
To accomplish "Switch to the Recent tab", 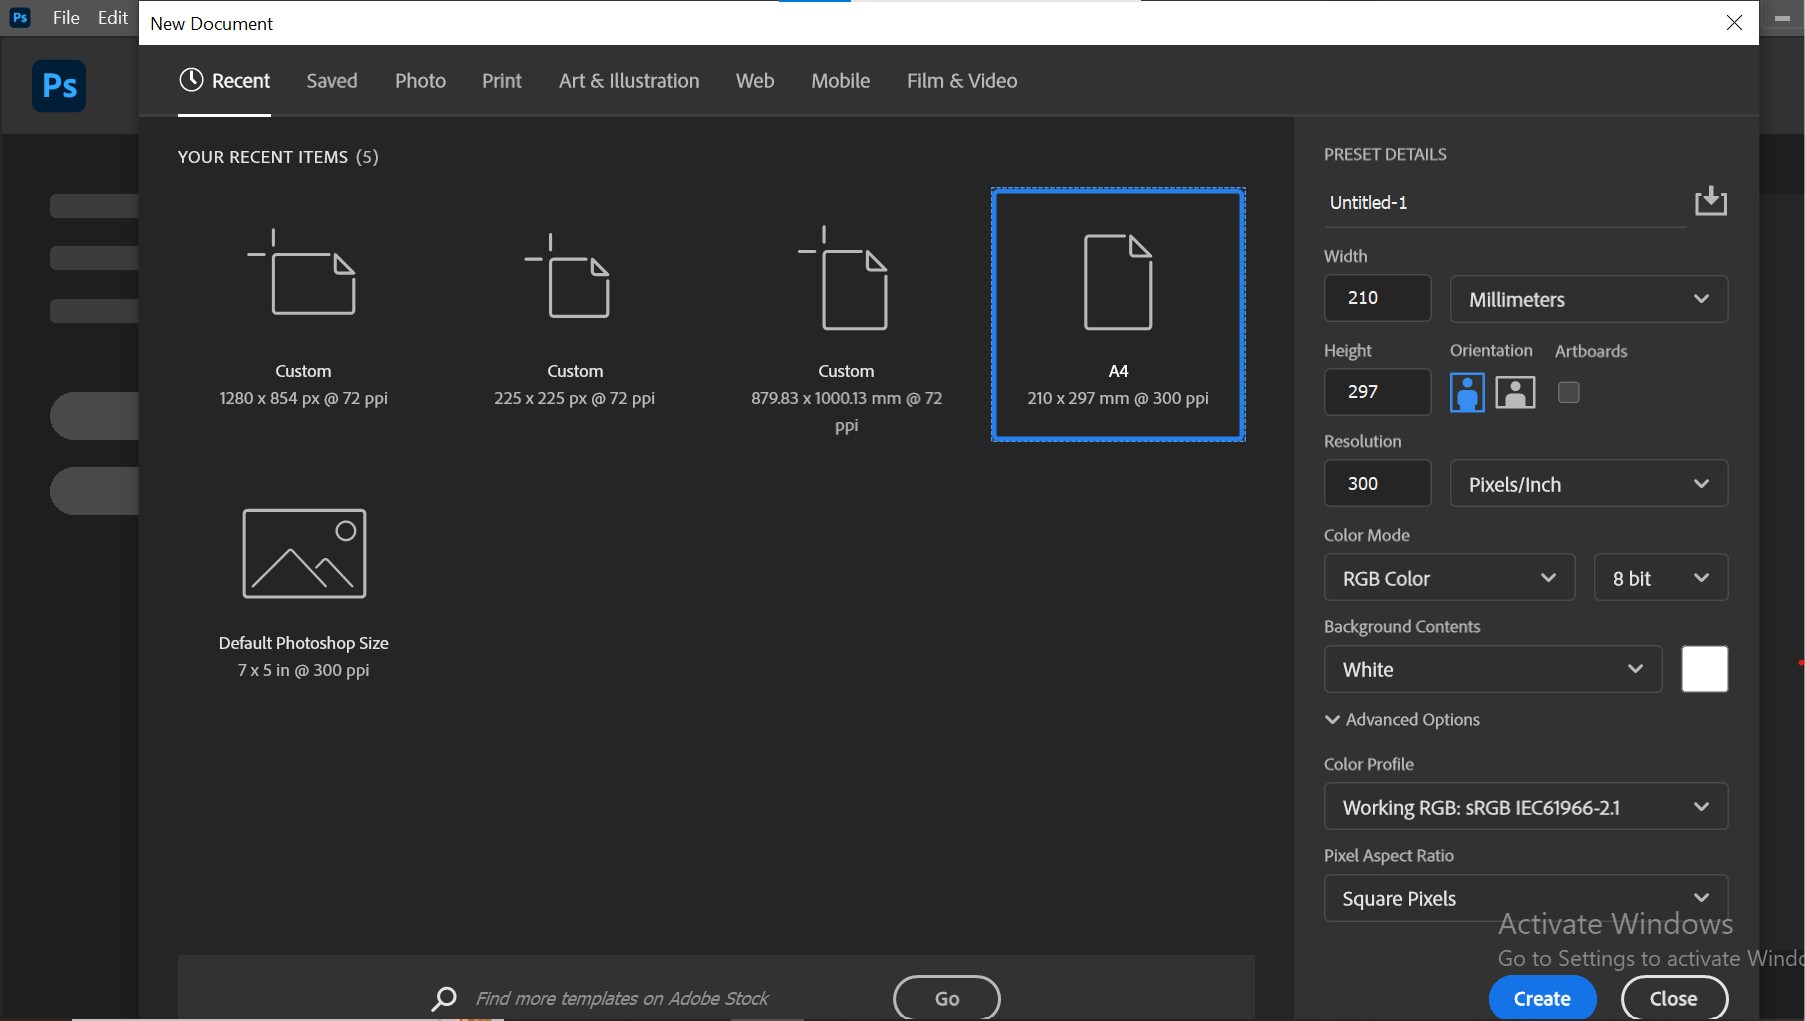I will click(224, 81).
